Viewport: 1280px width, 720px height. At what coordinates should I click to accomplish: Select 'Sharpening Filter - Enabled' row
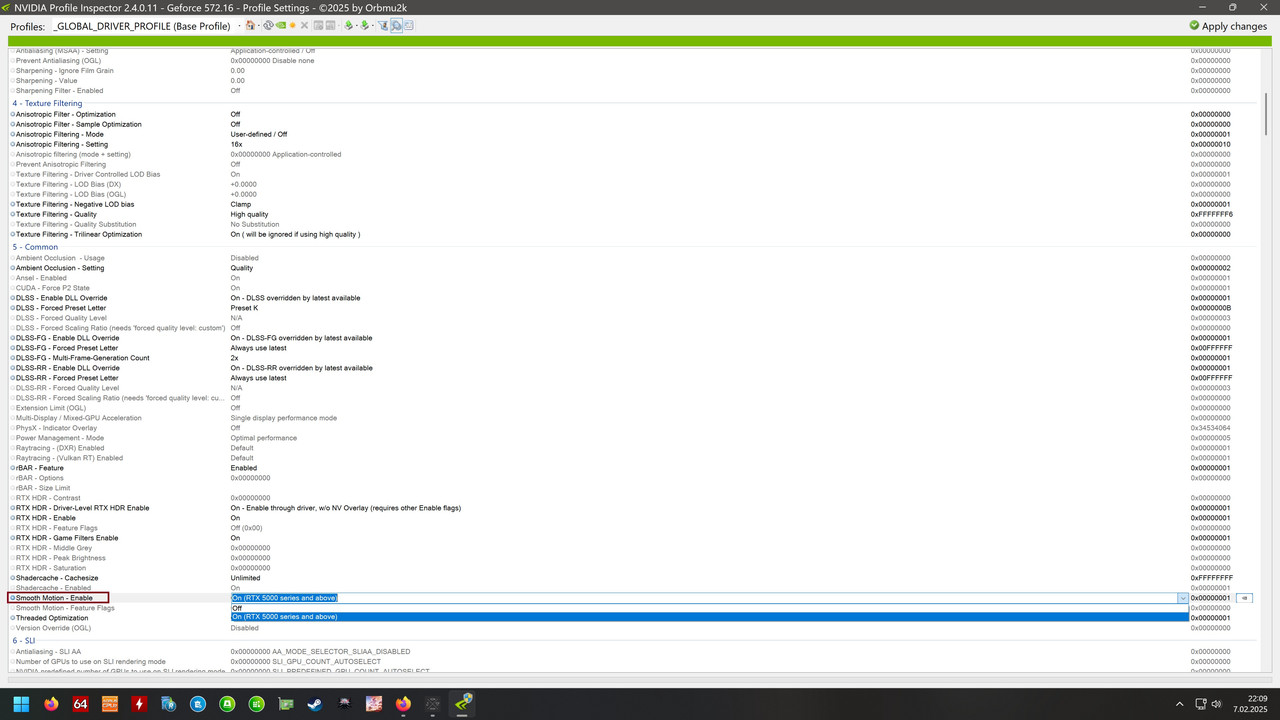click(634, 91)
